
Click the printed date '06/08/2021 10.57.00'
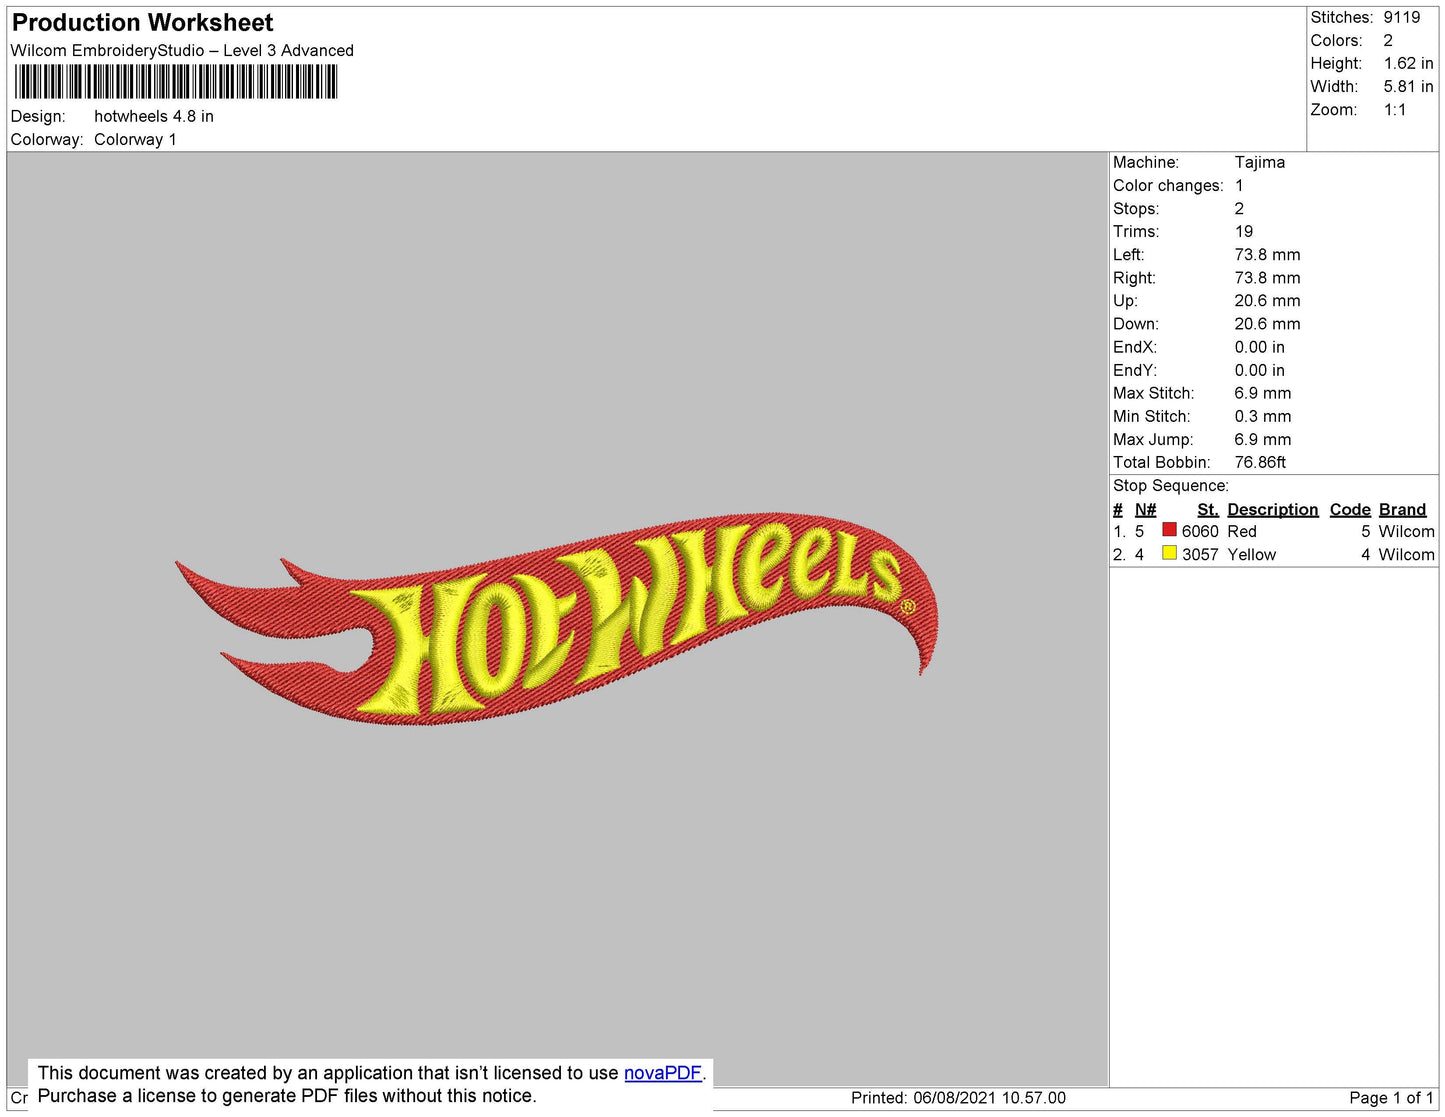click(x=989, y=1098)
